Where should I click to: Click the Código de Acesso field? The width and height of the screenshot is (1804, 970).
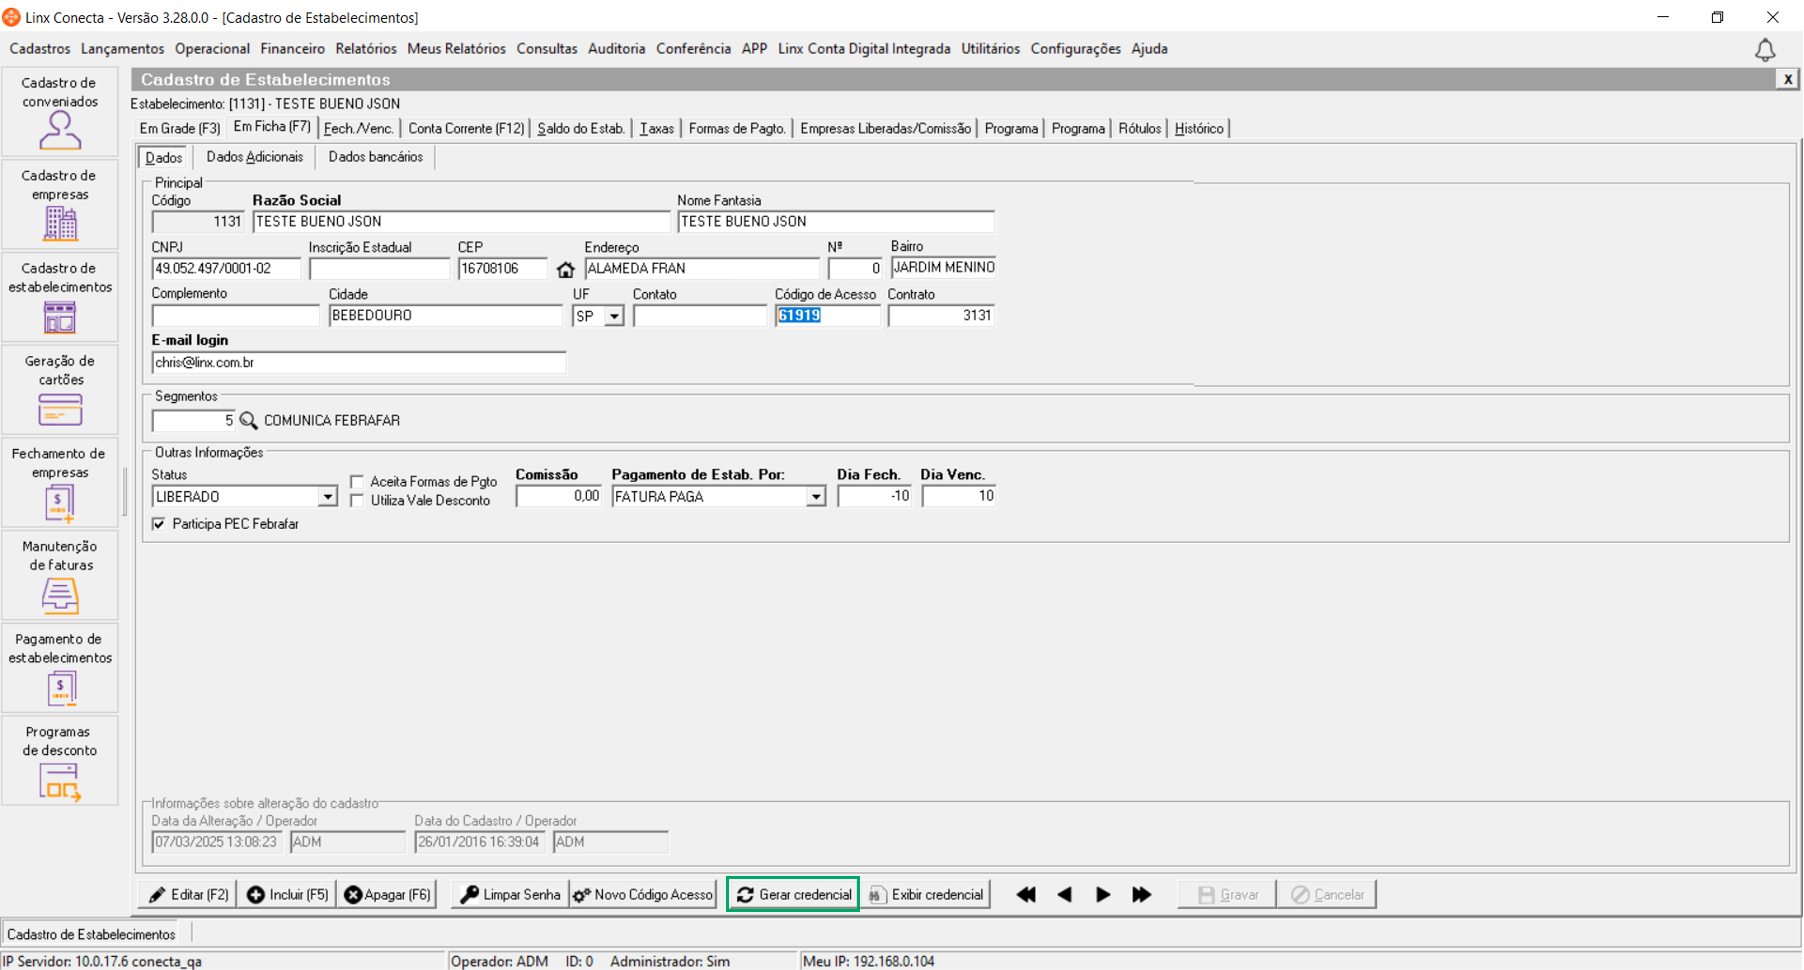tap(828, 316)
